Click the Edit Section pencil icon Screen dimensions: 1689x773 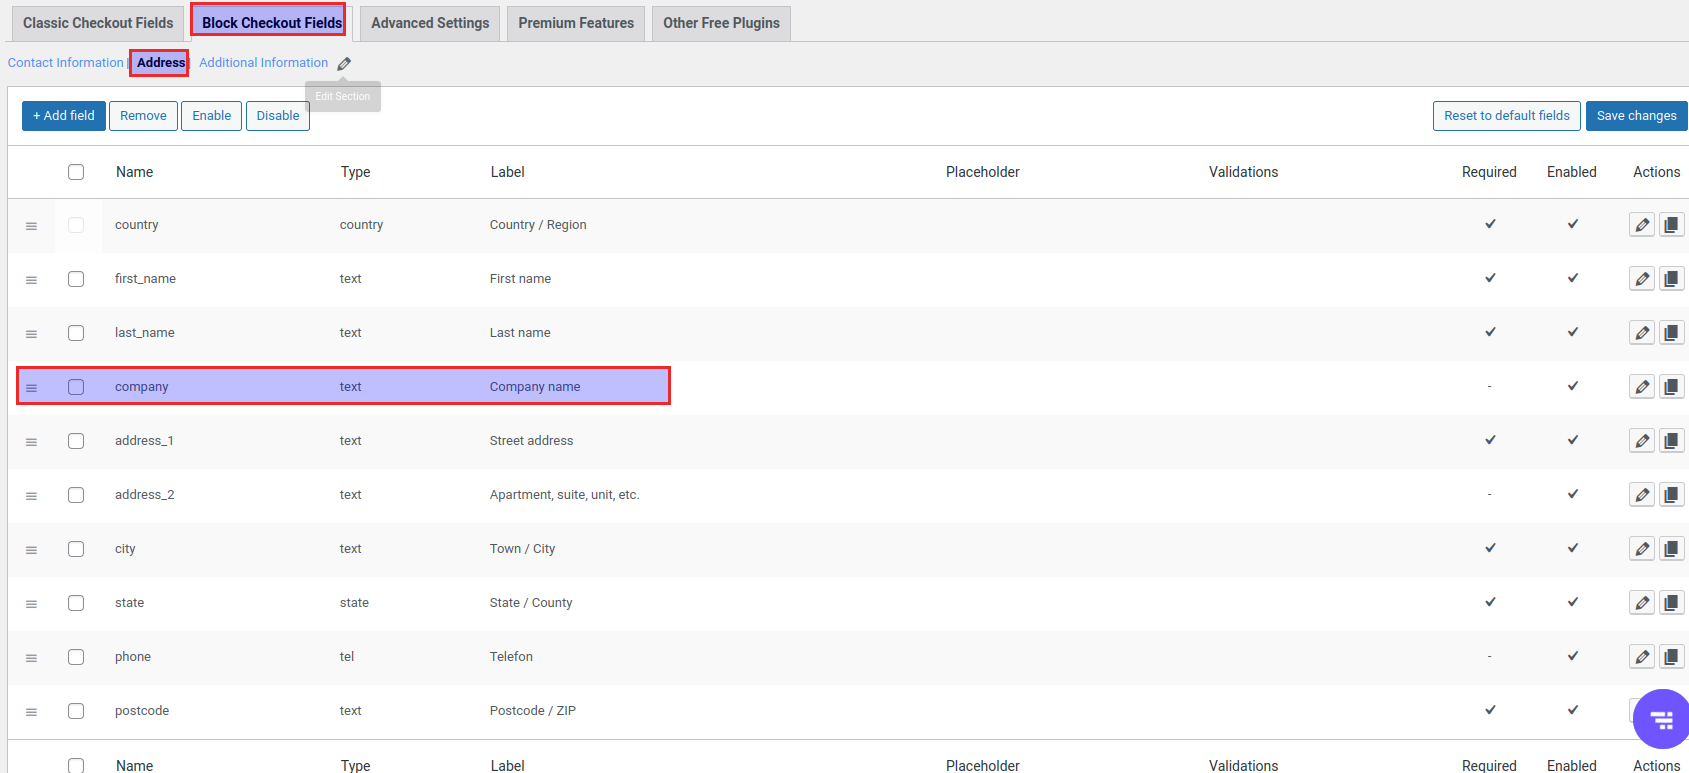click(344, 63)
